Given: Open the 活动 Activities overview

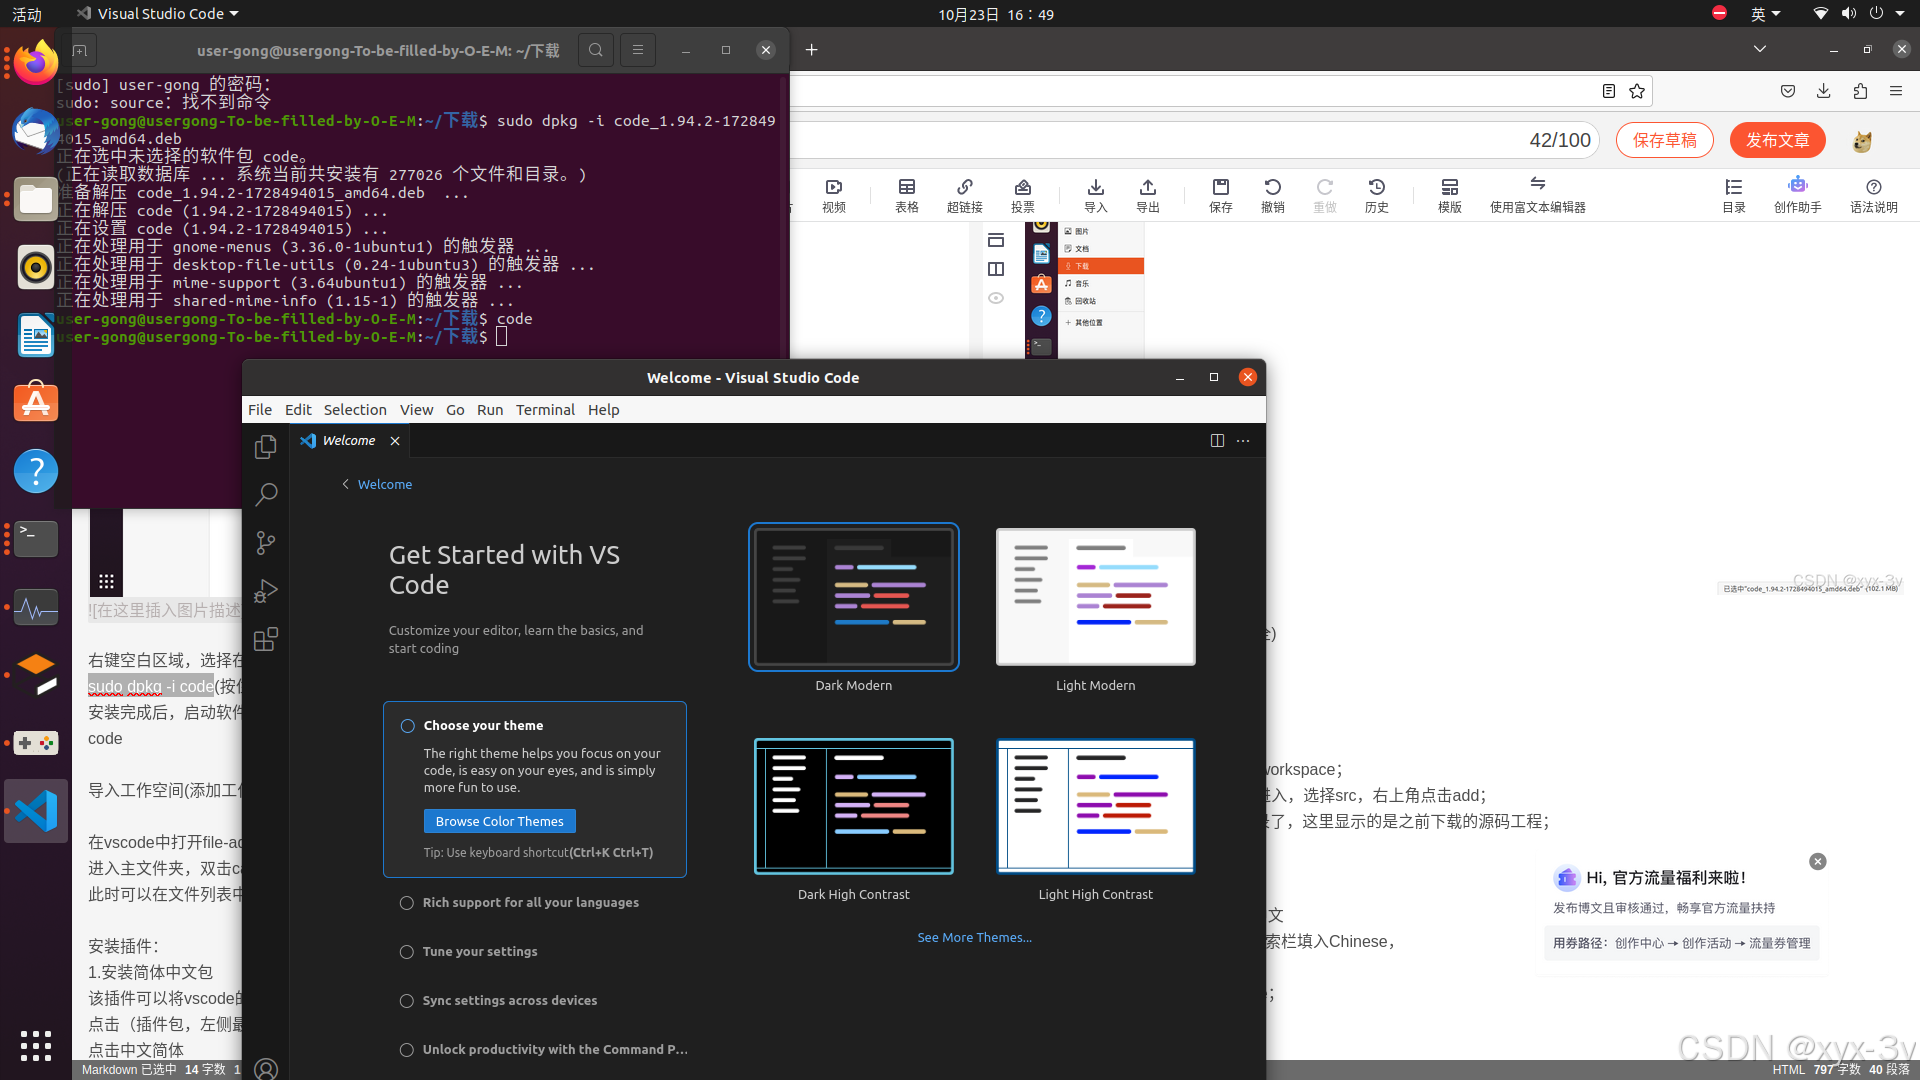Looking at the screenshot, I should tap(27, 14).
